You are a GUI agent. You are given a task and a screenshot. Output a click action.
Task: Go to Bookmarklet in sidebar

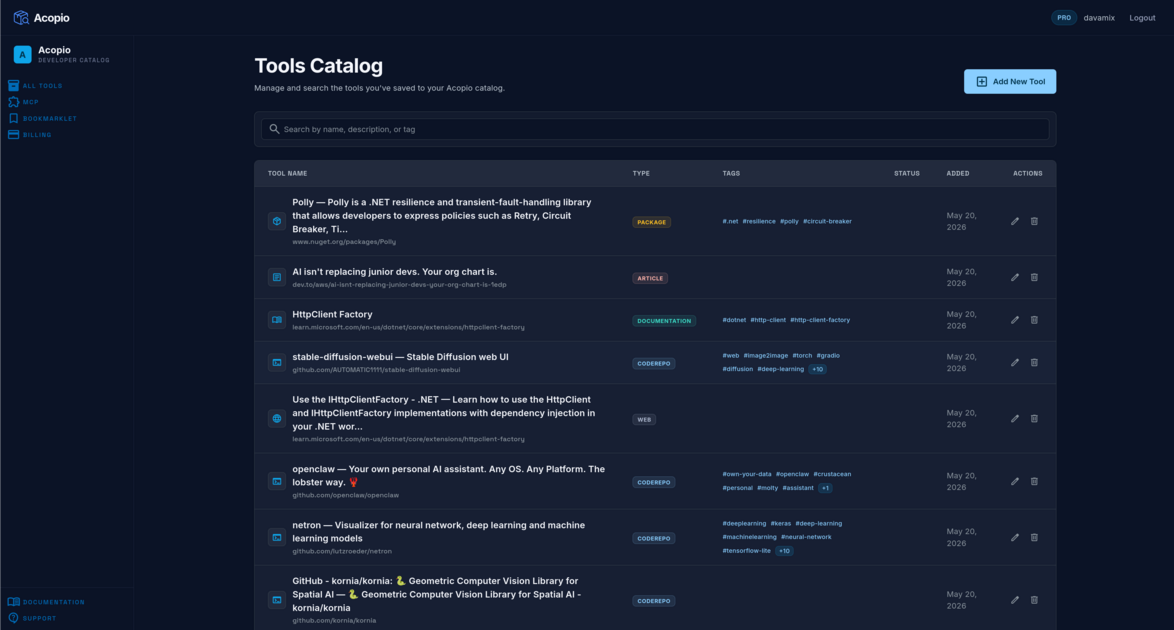[43, 118]
